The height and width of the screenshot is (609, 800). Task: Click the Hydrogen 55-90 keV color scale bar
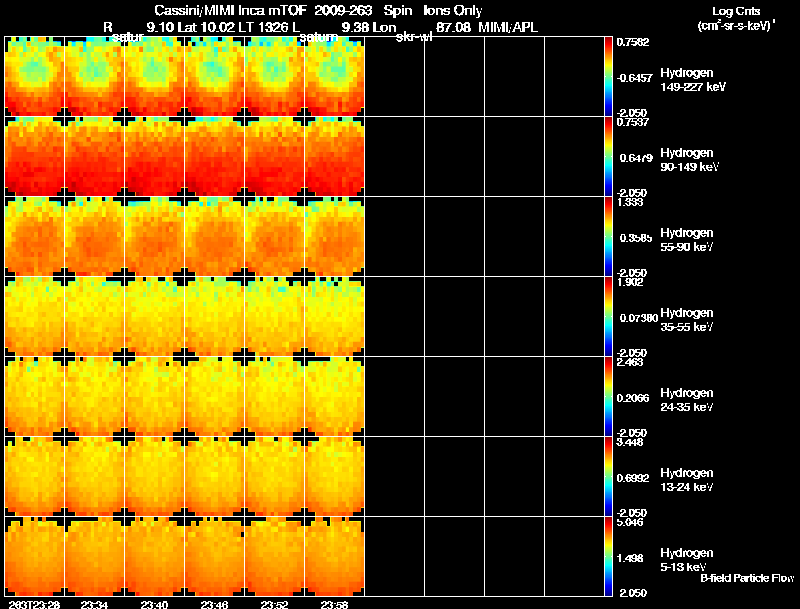click(608, 237)
